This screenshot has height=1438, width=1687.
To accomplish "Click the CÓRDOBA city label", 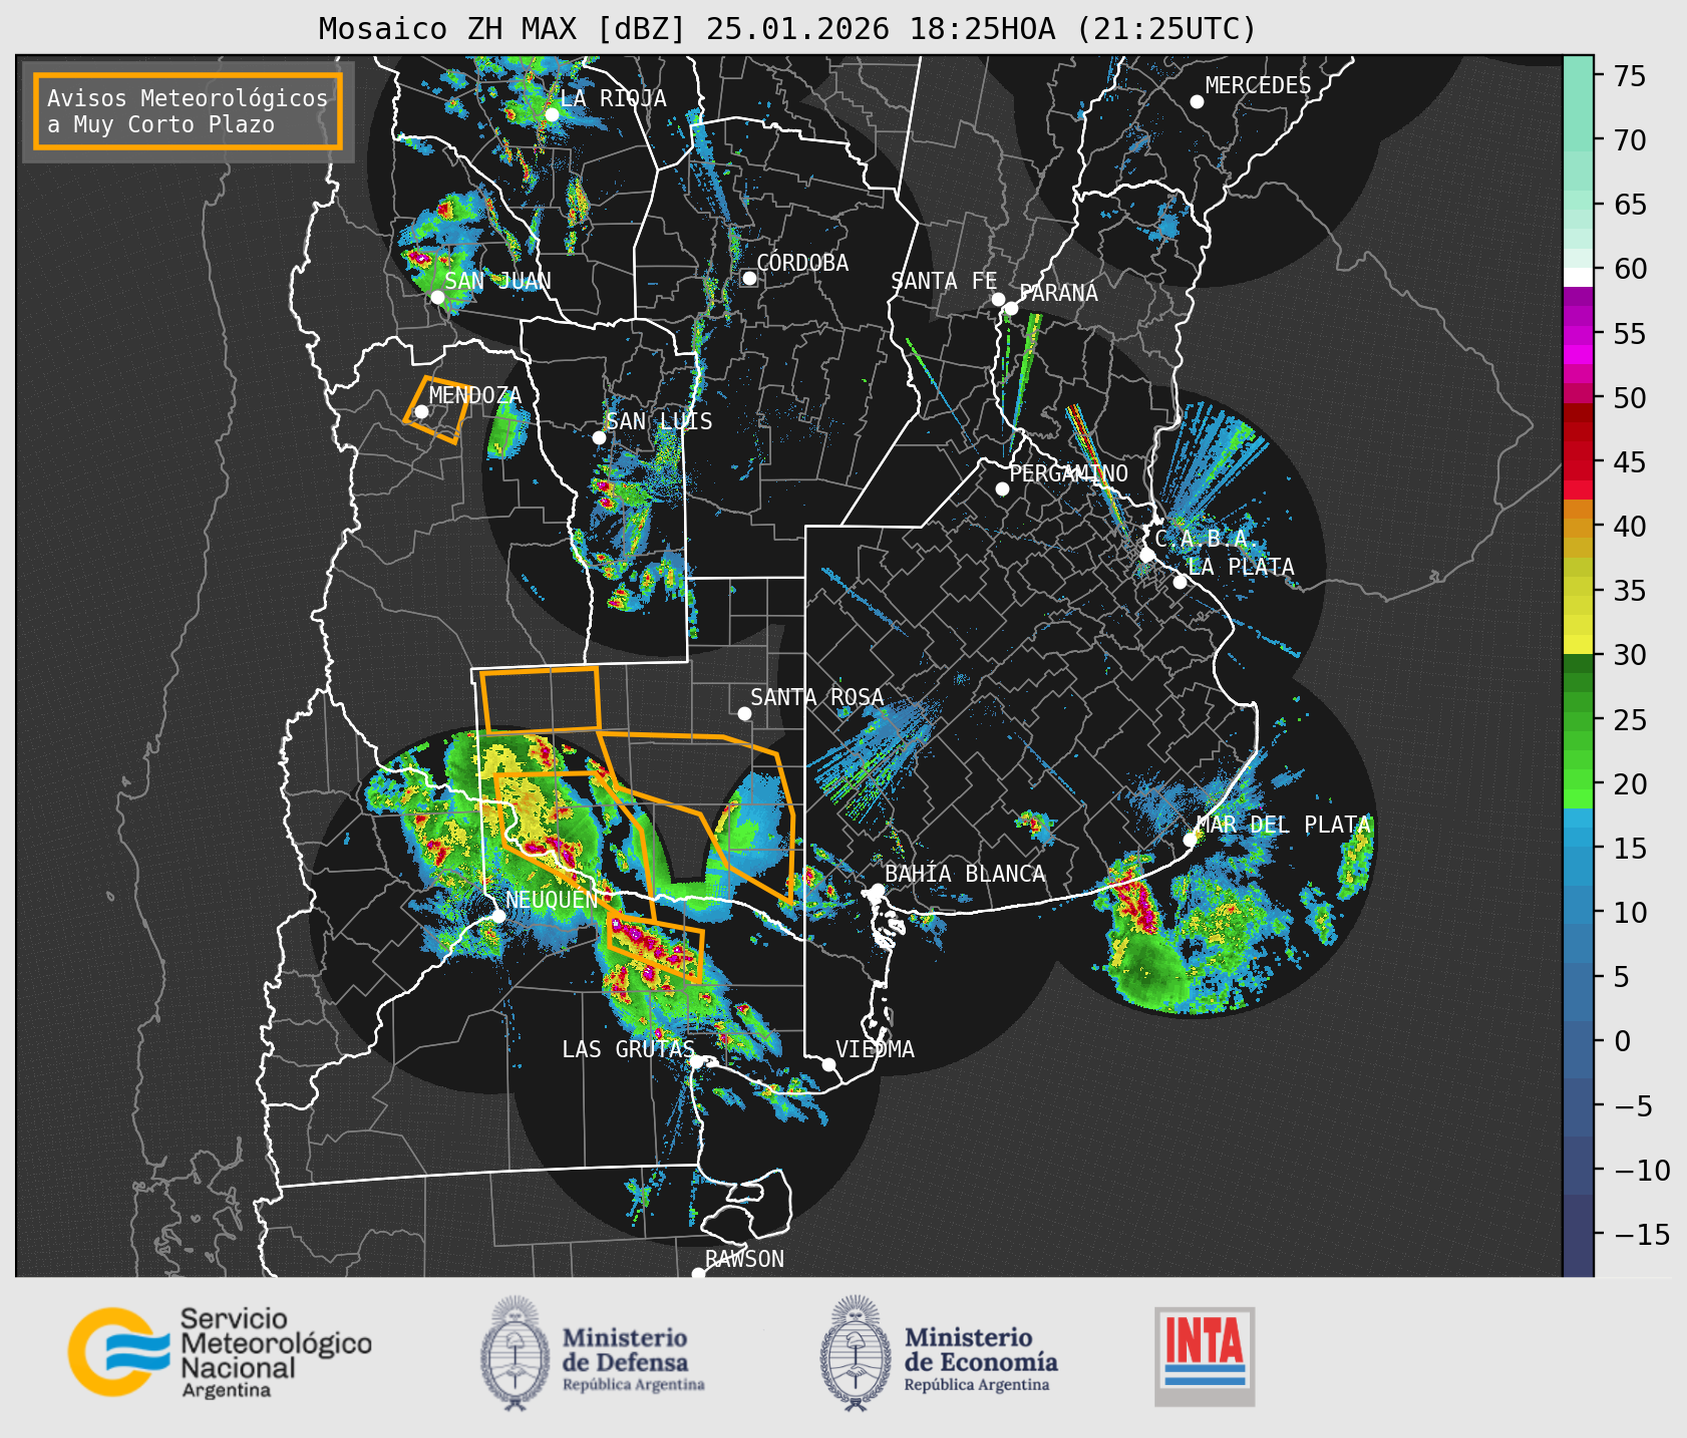I will (x=803, y=263).
